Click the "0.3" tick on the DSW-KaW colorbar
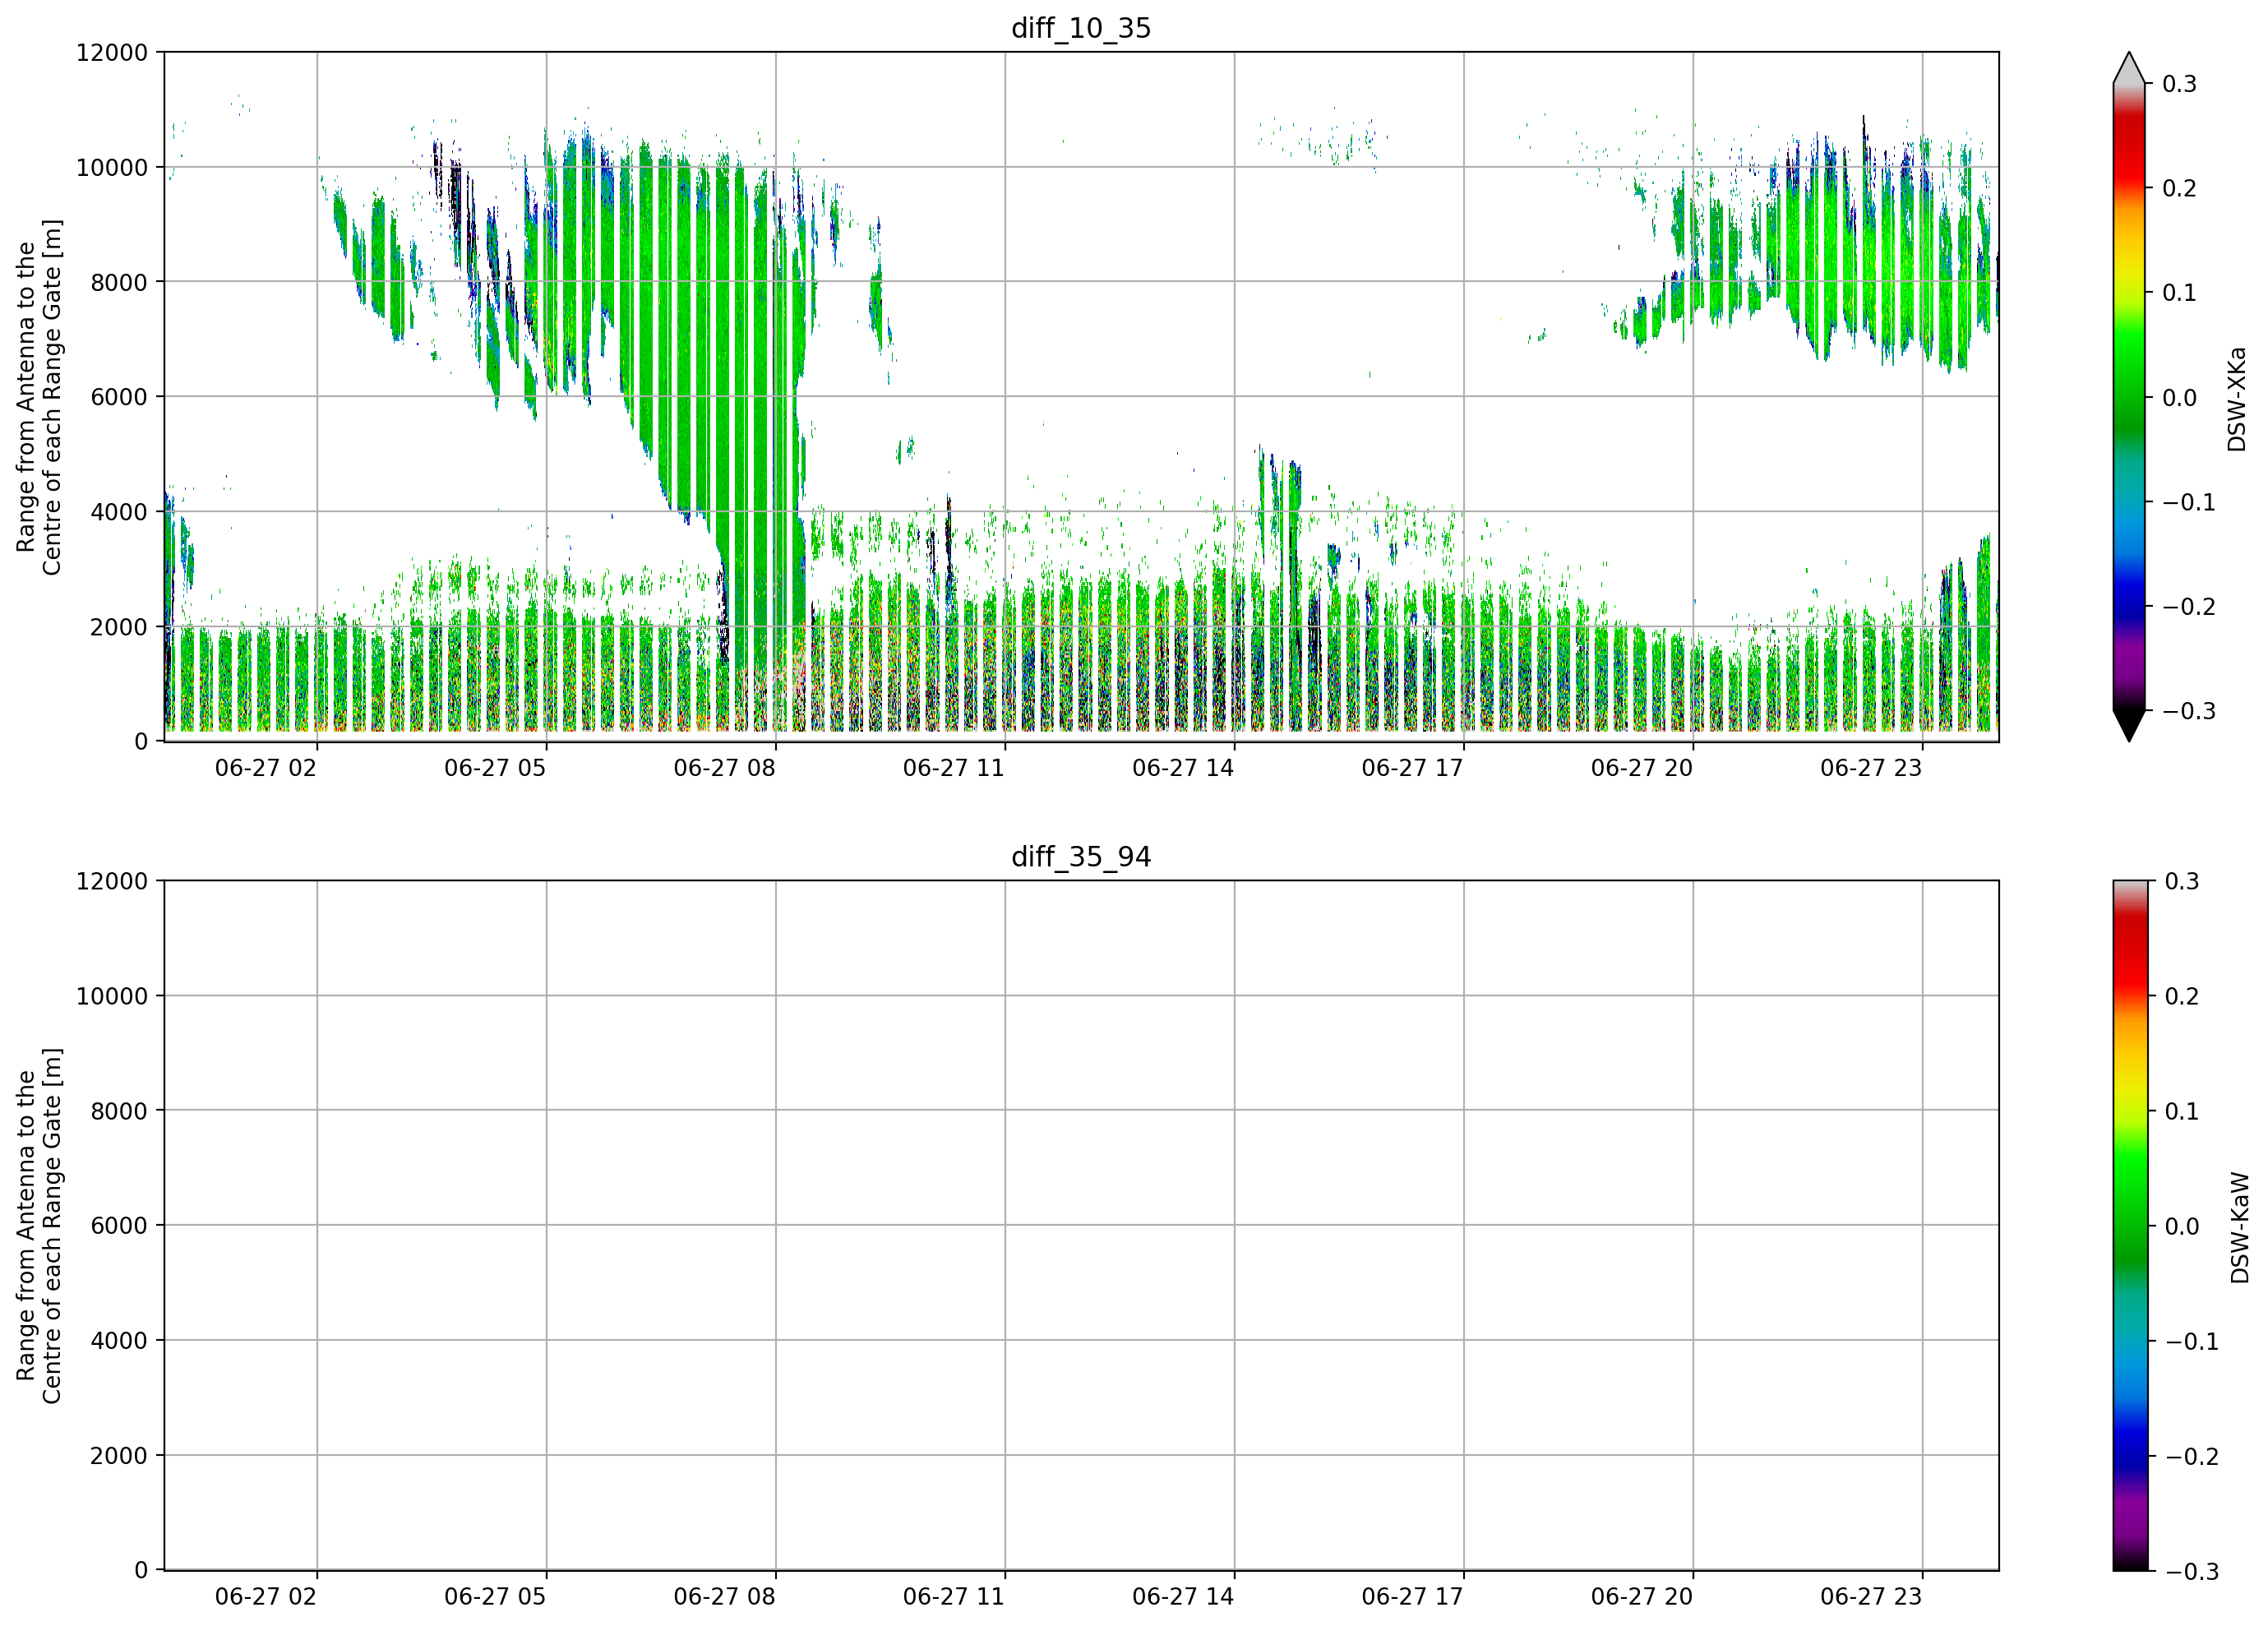The image size is (2268, 1626). (2182, 881)
